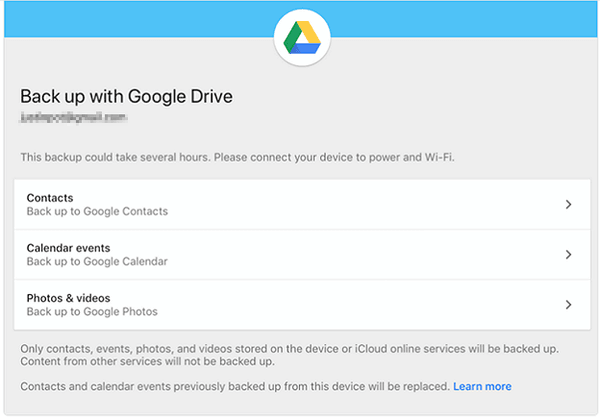Expand the Contacts row chevron
This screenshot has height=419, width=600.
point(568,205)
